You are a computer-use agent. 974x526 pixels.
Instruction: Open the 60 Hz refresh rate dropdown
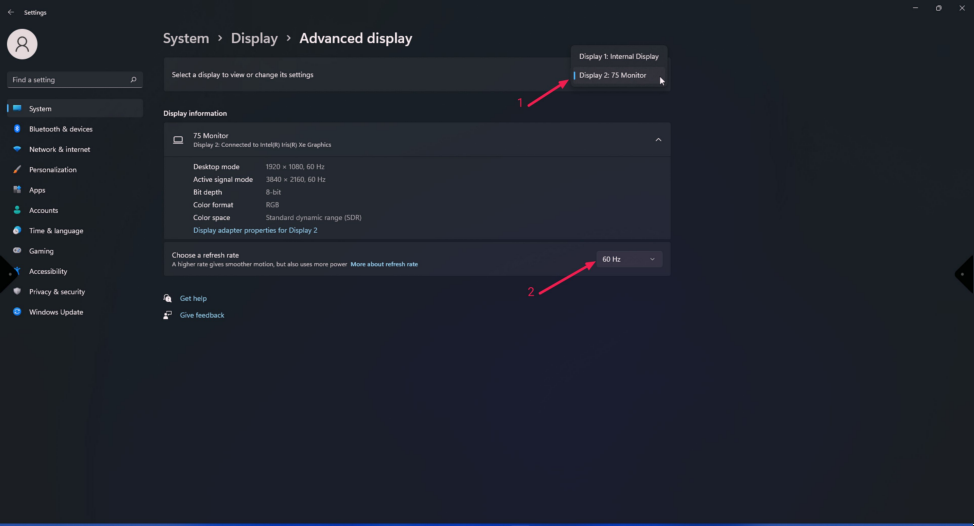coord(628,259)
